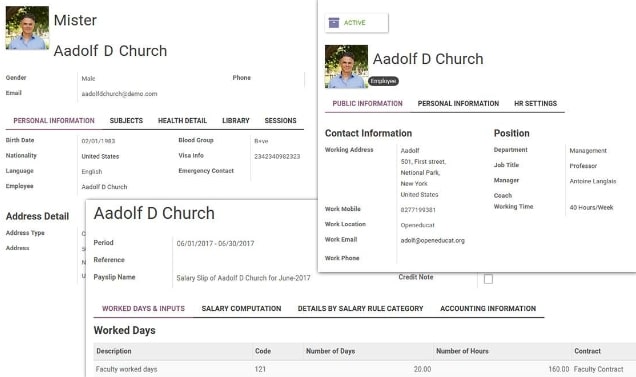Open Details by Salary Rule Category tab

coord(361,308)
